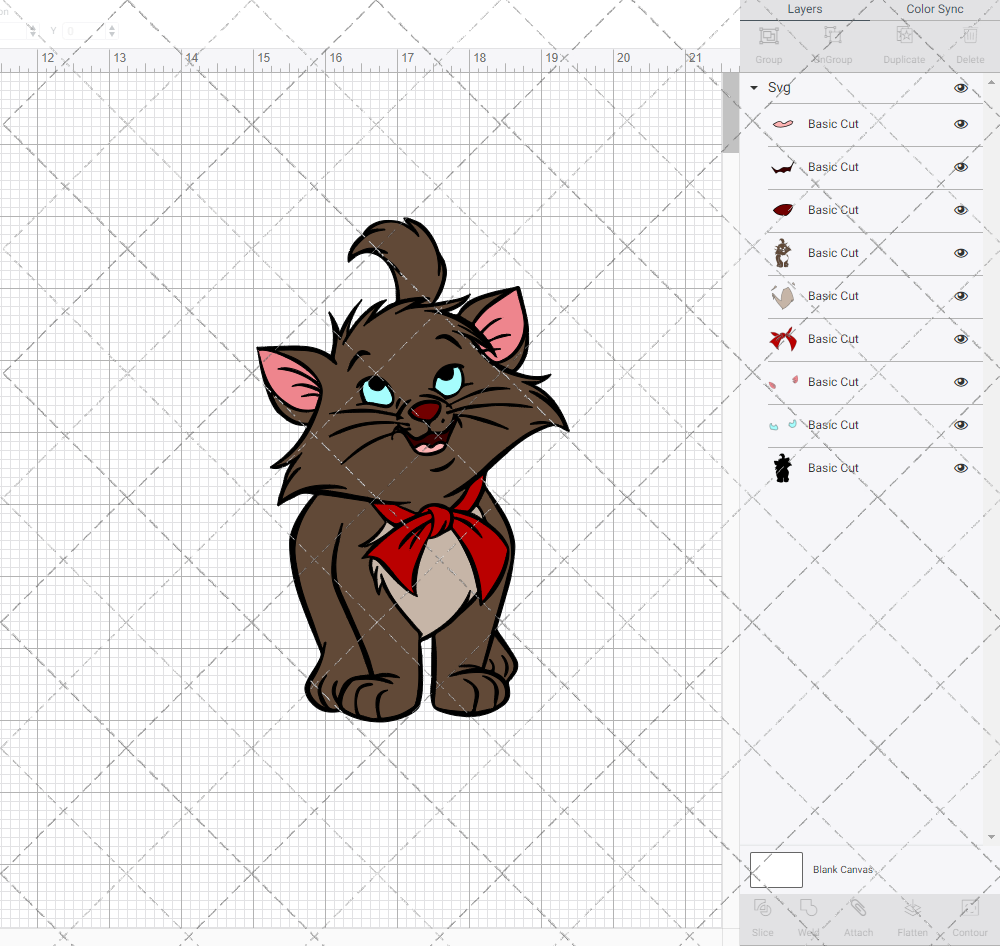Select the red bow layer thumbnail
1000x946 pixels.
(783, 339)
